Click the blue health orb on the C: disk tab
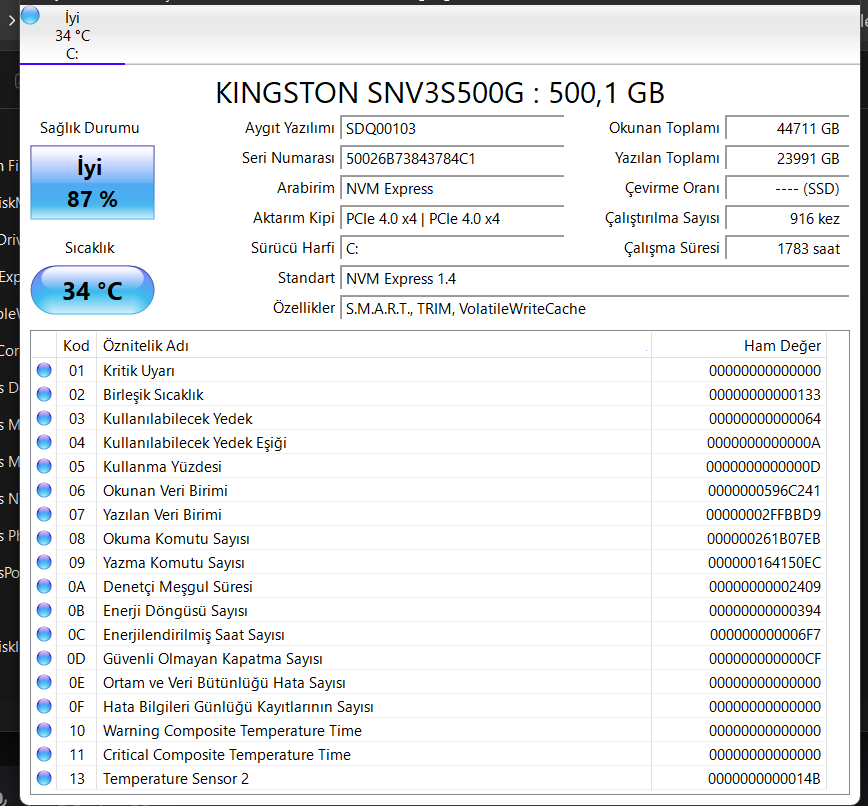Image resolution: width=868 pixels, height=806 pixels. click(x=30, y=16)
